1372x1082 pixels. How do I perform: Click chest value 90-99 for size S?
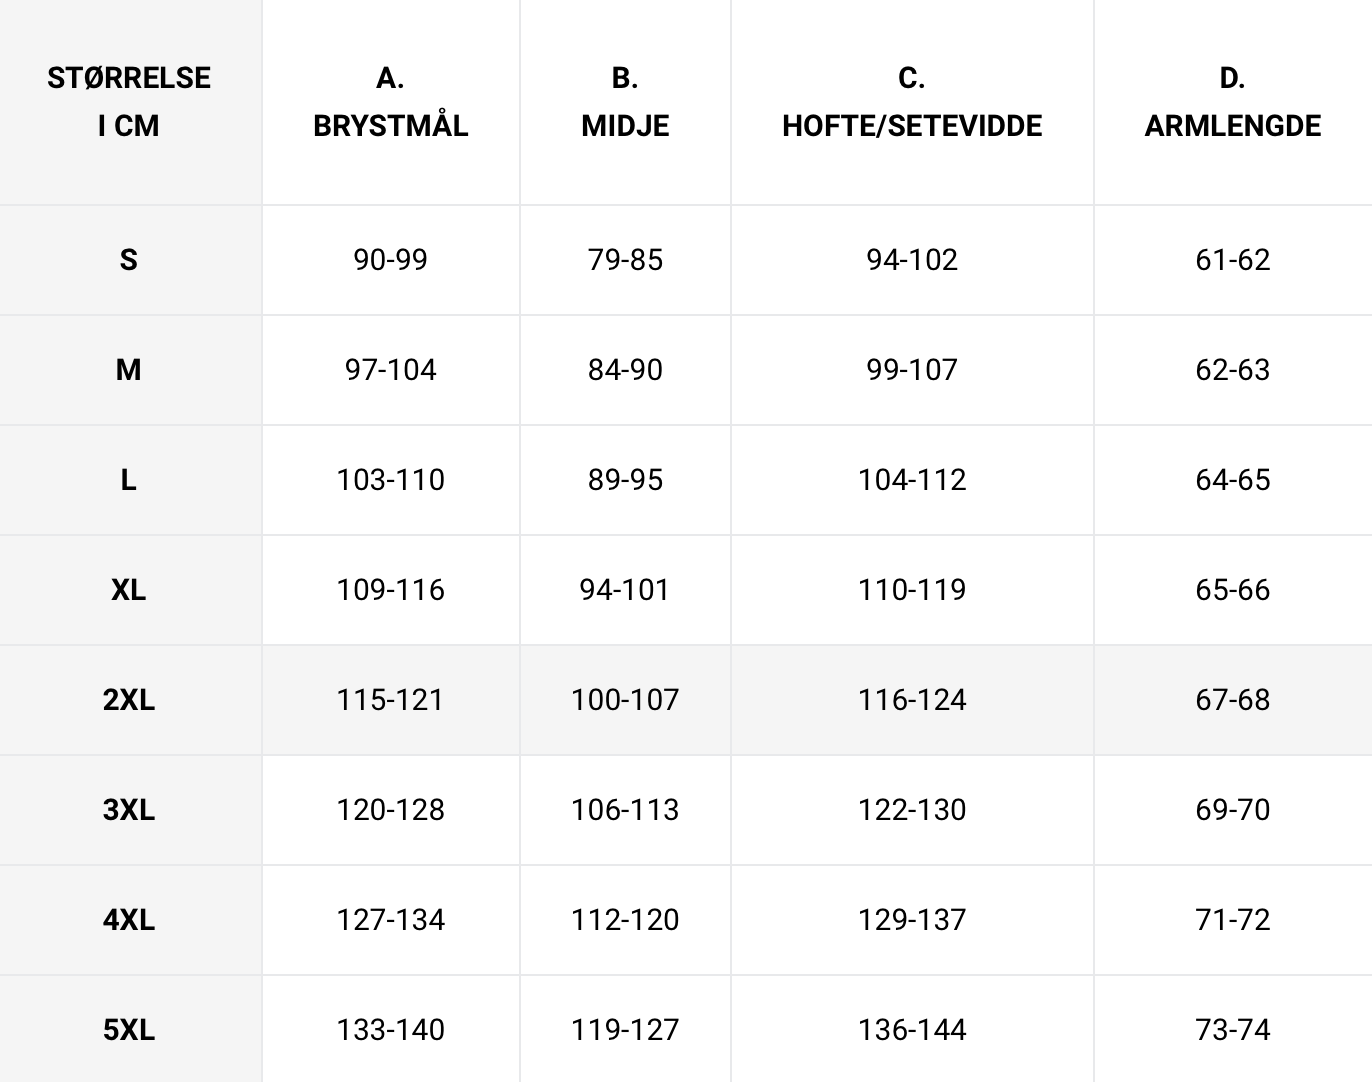(x=391, y=260)
